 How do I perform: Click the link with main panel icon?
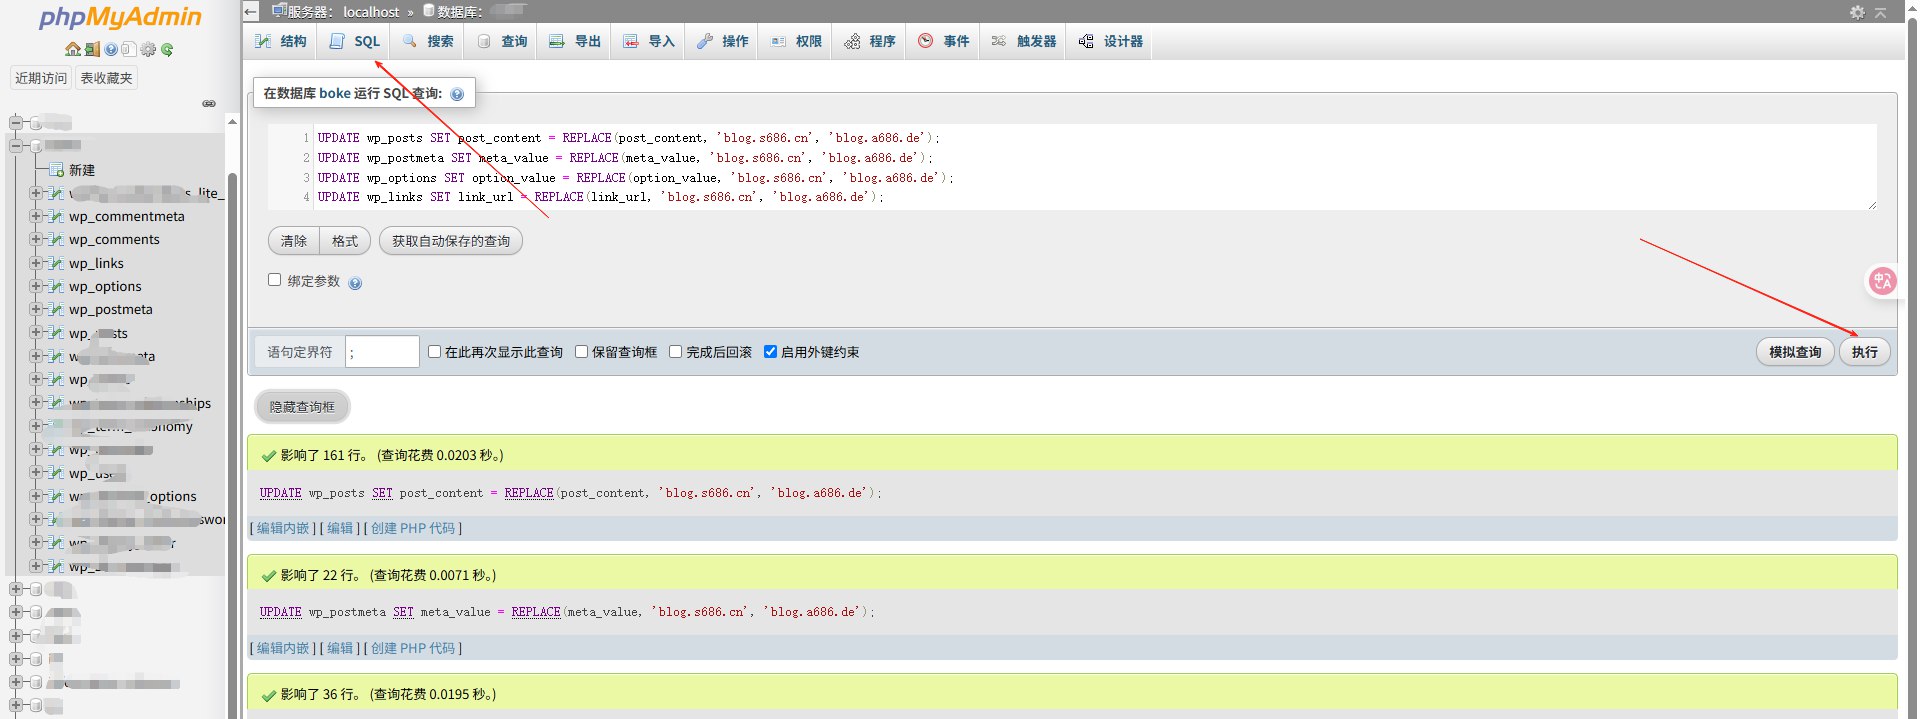209,103
